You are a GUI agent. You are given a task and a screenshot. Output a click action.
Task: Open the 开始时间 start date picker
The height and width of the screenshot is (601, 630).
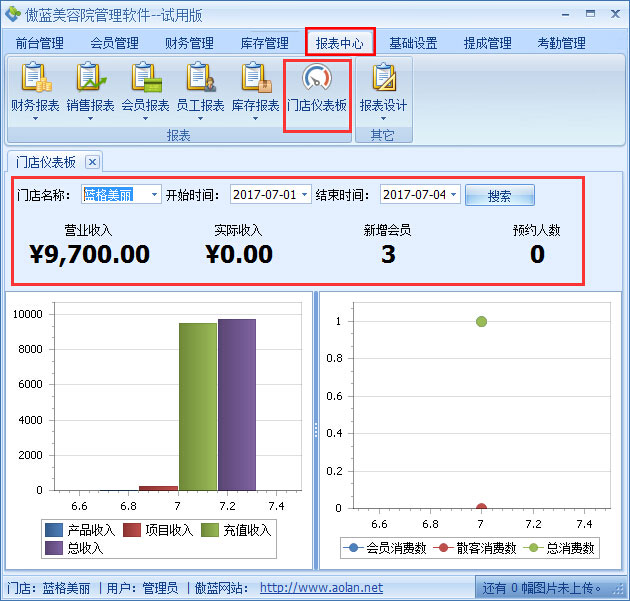[304, 195]
